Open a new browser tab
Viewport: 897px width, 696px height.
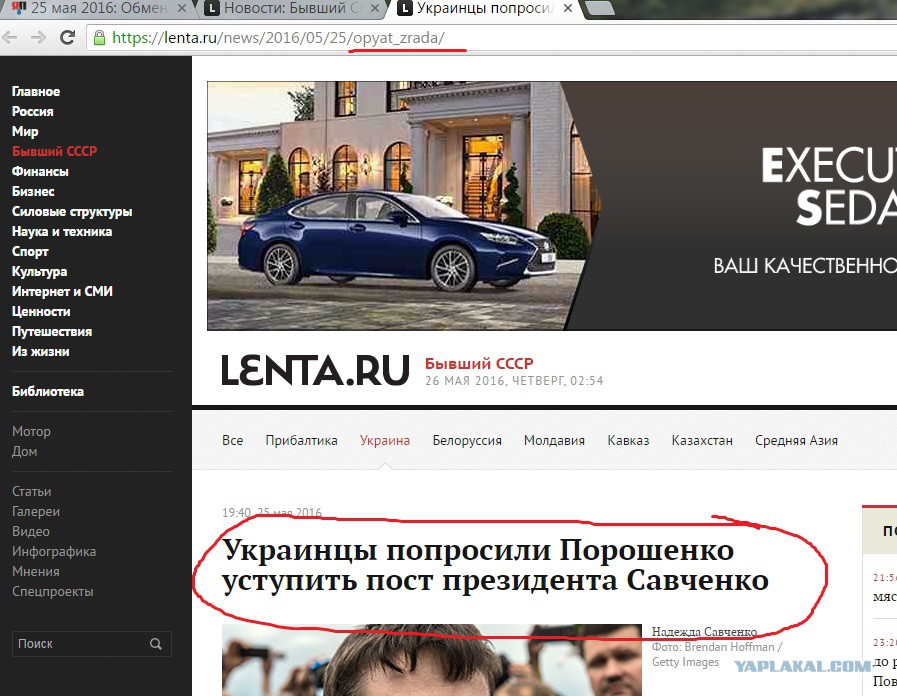(x=600, y=8)
